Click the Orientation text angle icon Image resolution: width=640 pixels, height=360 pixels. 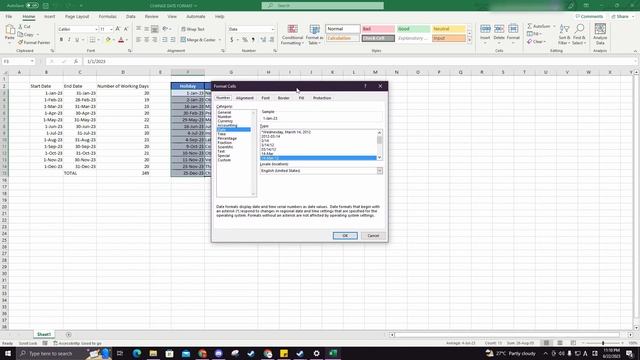coord(165,29)
